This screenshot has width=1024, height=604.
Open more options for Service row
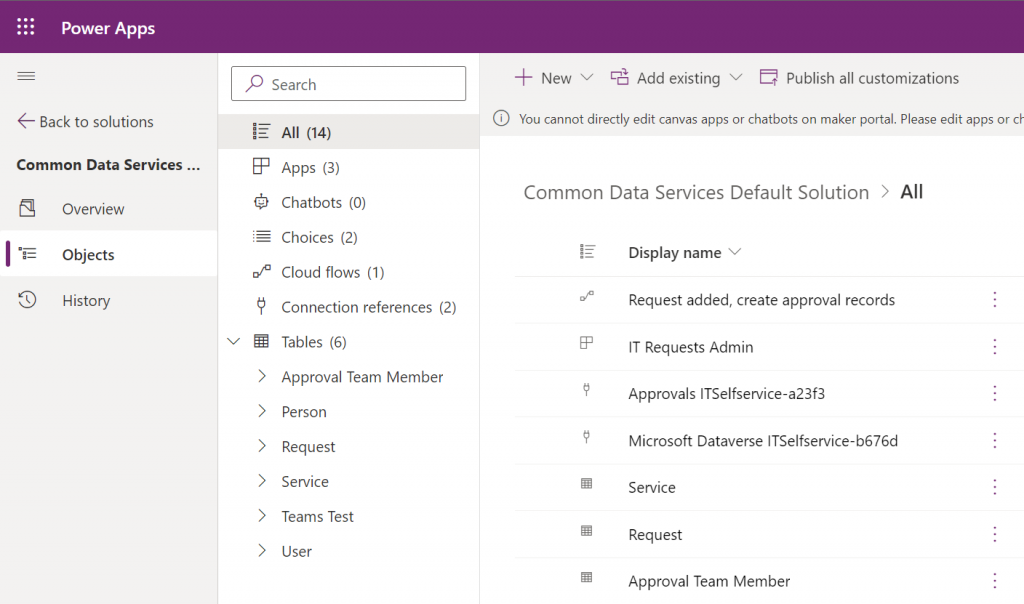click(995, 487)
